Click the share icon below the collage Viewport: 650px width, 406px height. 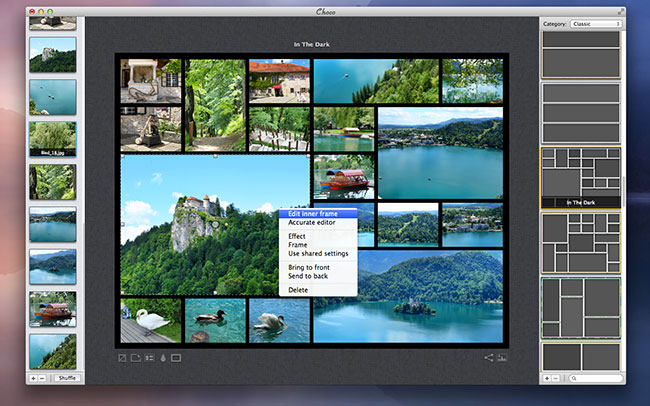(x=489, y=357)
